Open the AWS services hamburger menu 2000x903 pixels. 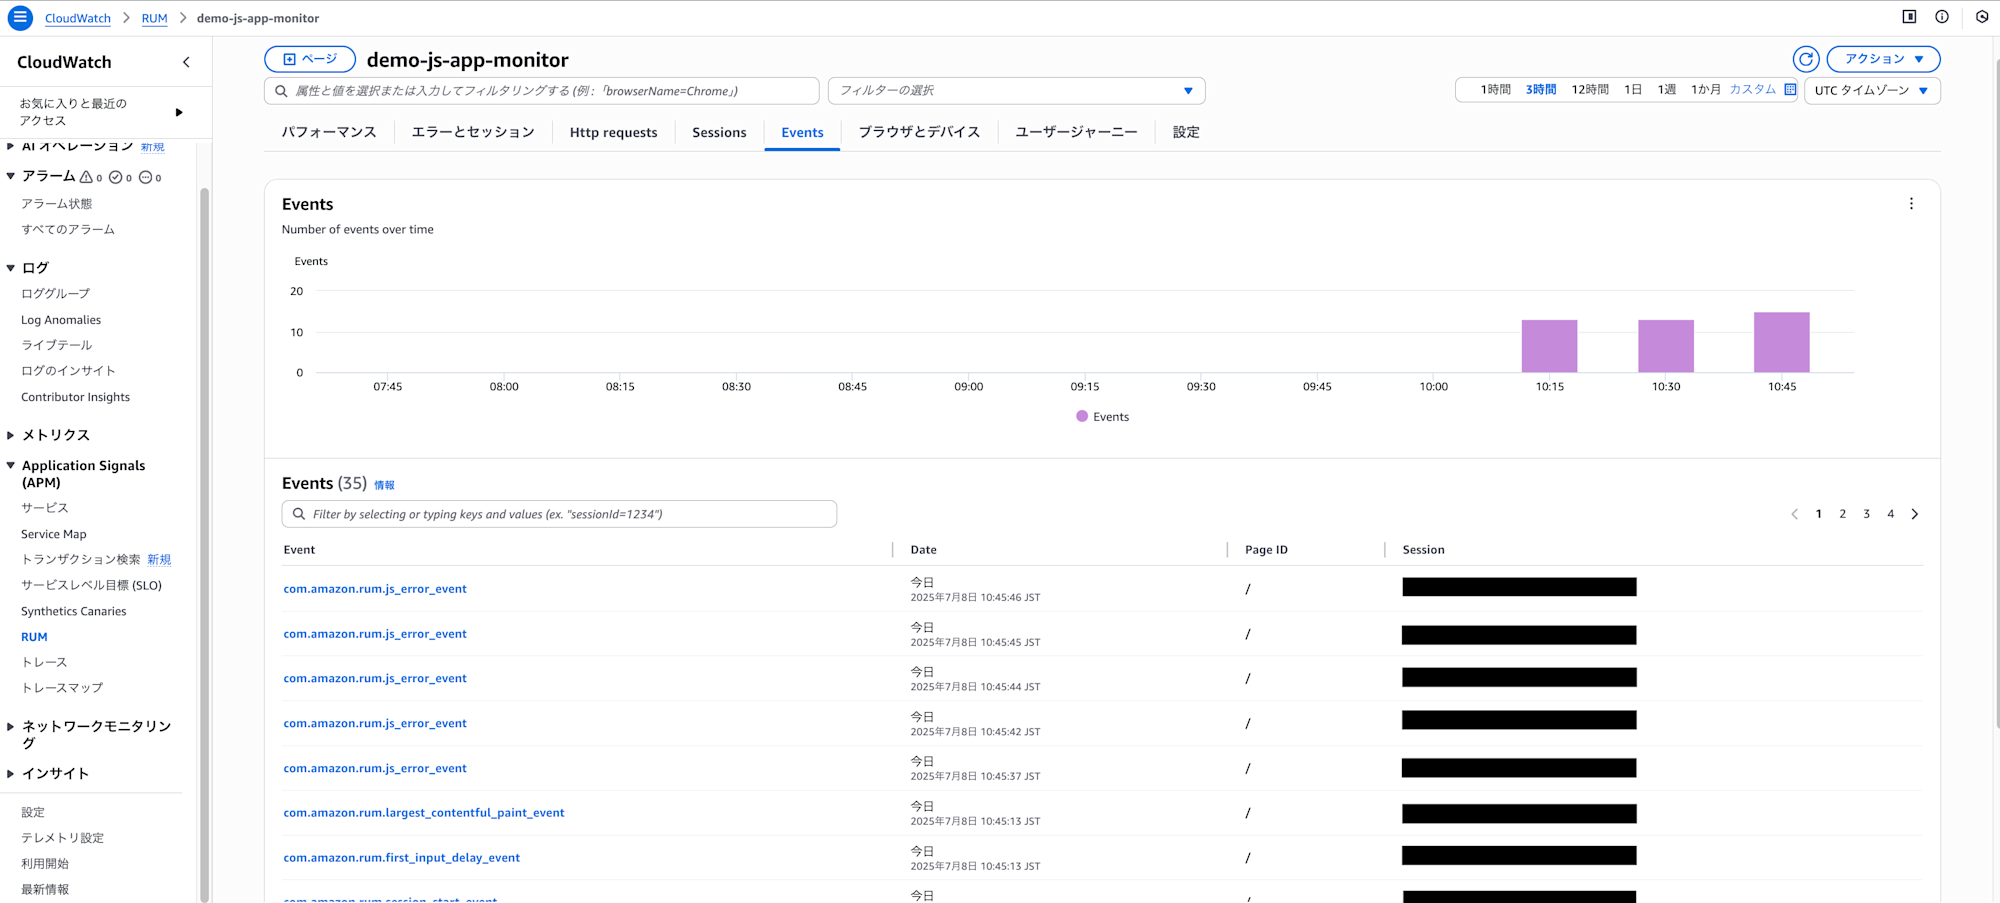(x=19, y=17)
